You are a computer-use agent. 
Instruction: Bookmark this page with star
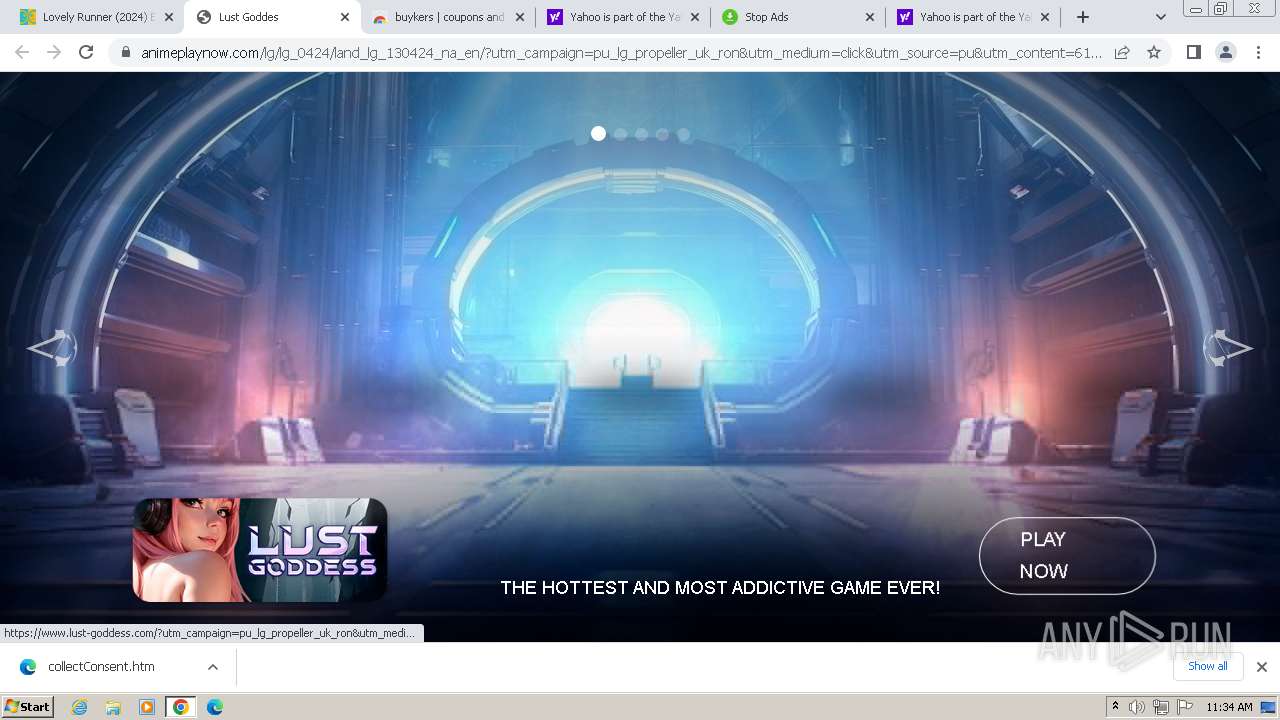[1154, 52]
